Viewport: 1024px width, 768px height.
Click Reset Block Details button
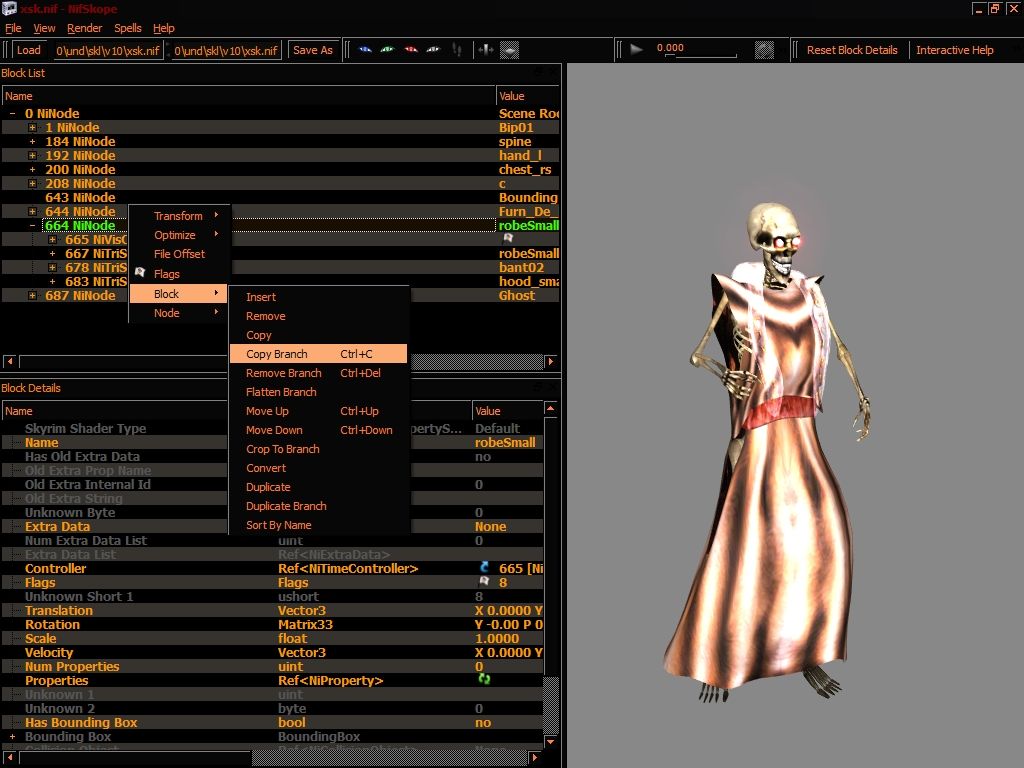coord(852,50)
